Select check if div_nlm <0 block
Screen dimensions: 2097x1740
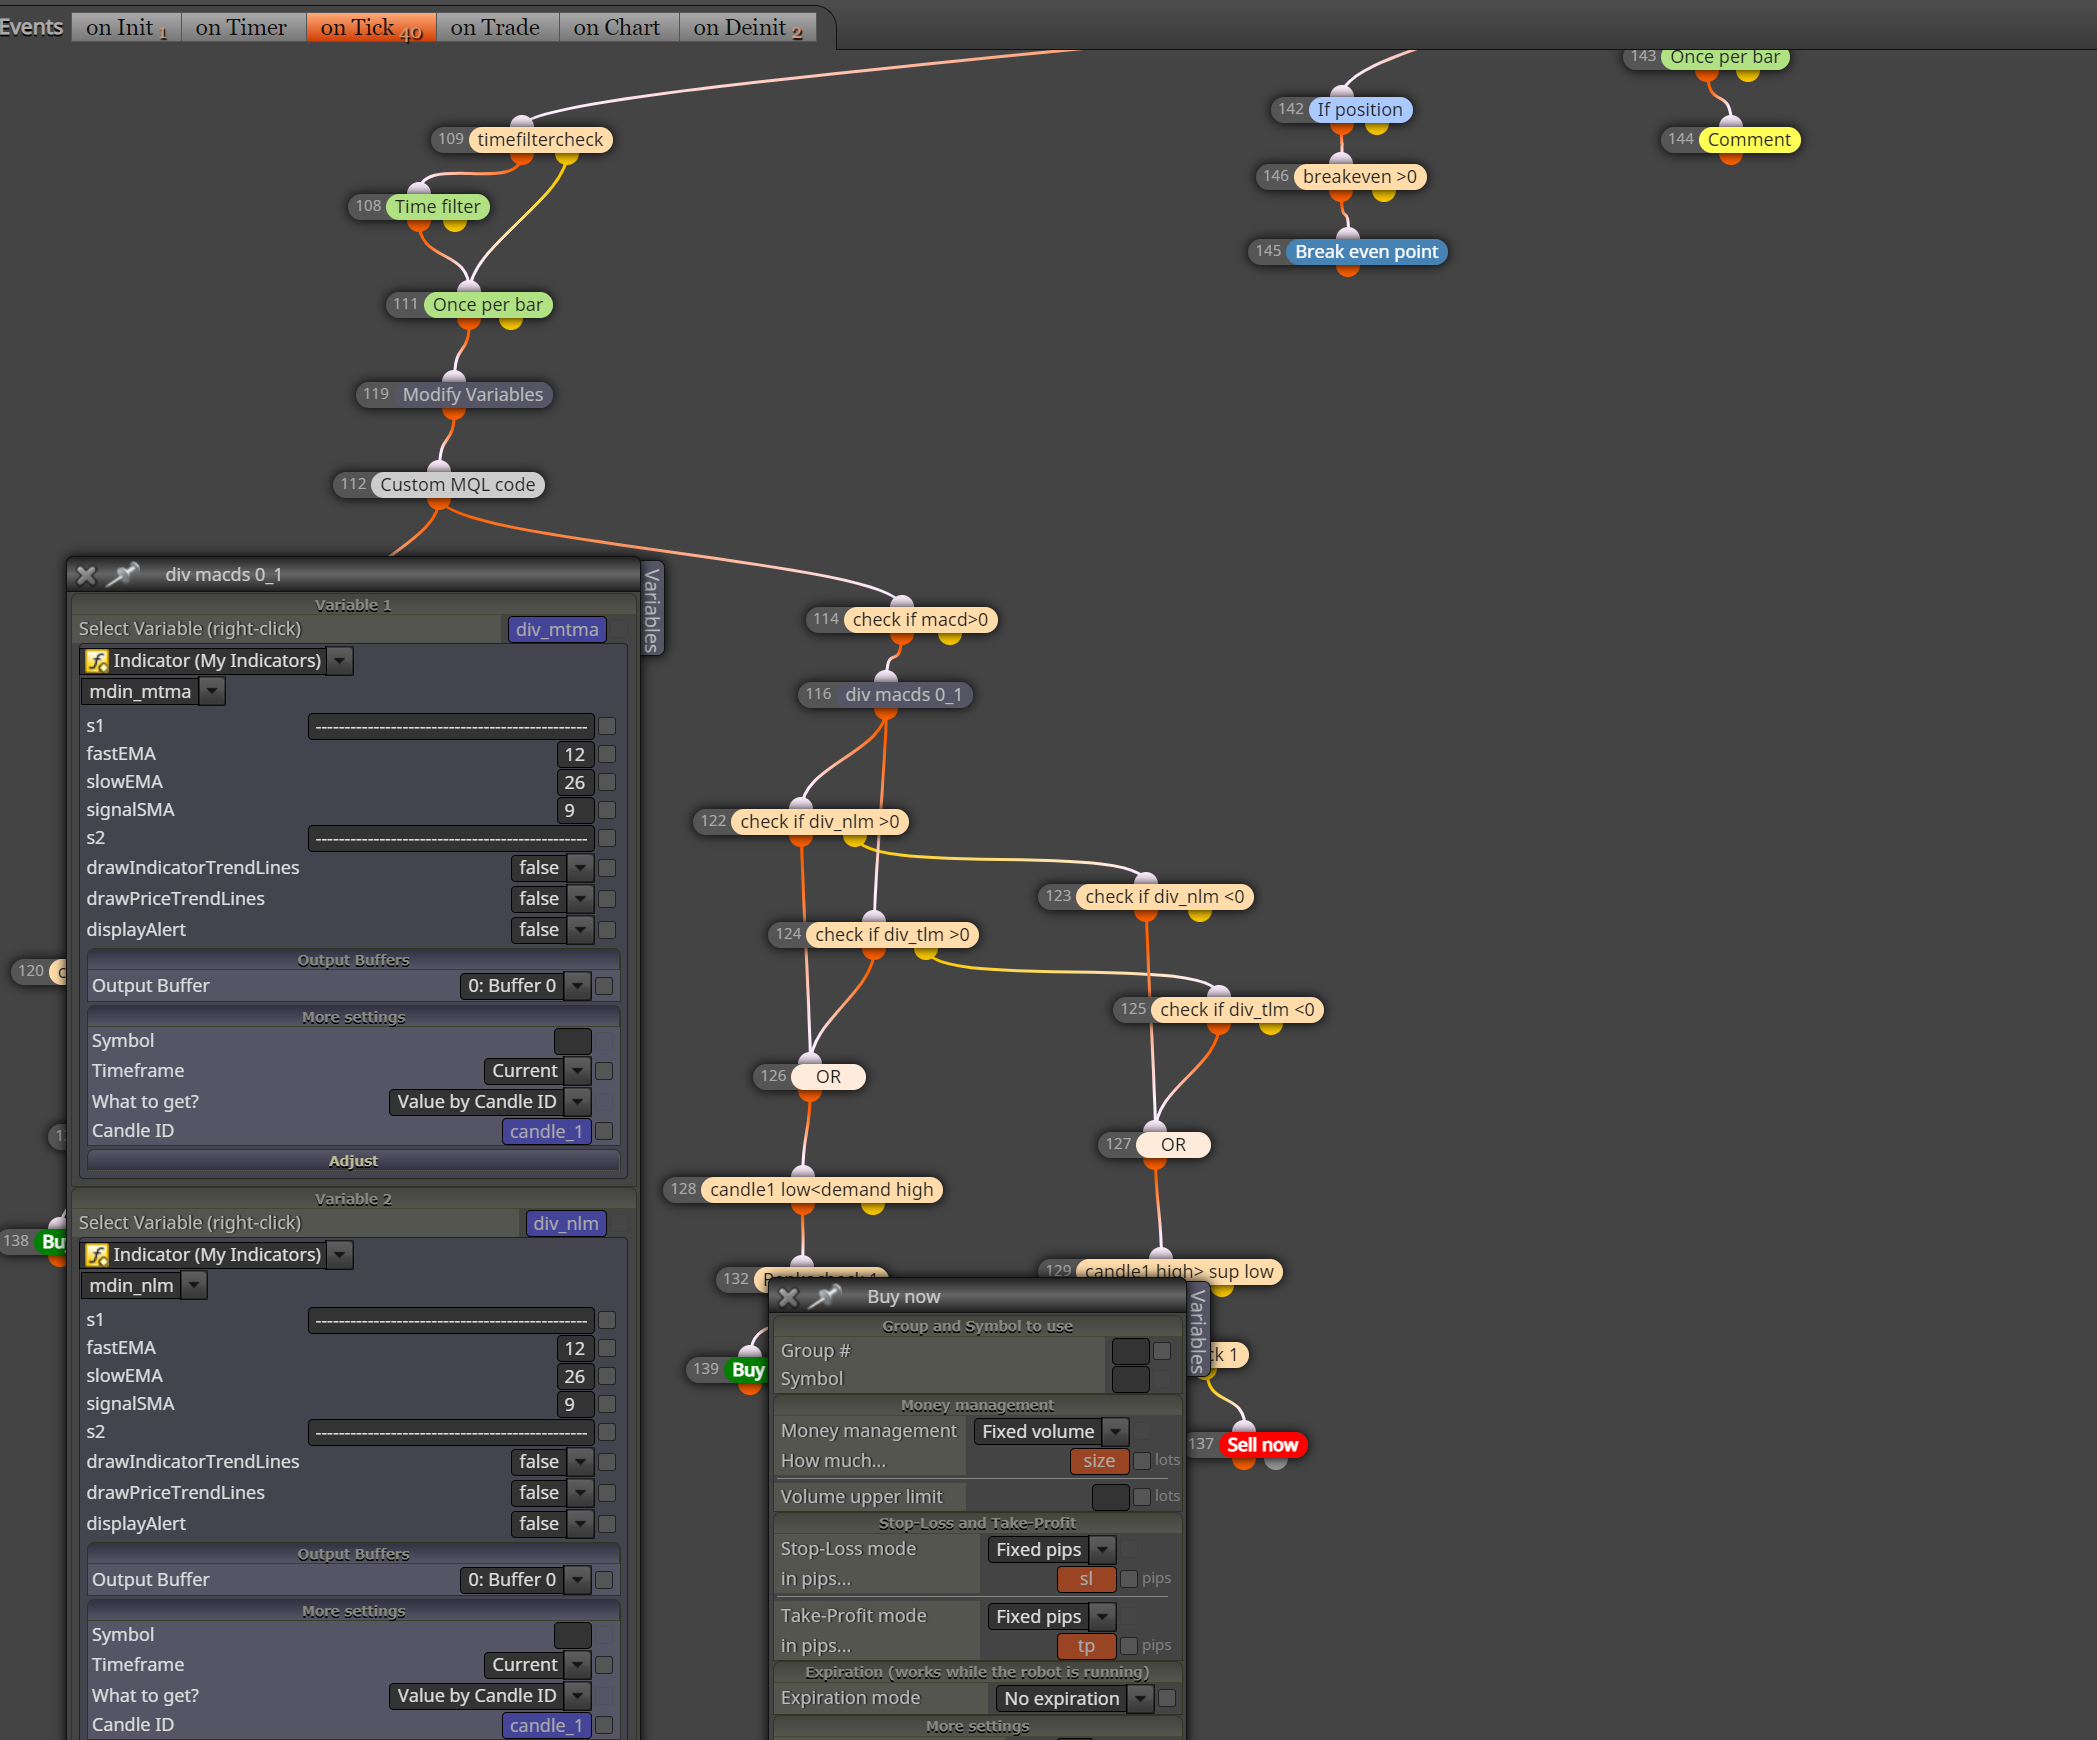[1165, 897]
